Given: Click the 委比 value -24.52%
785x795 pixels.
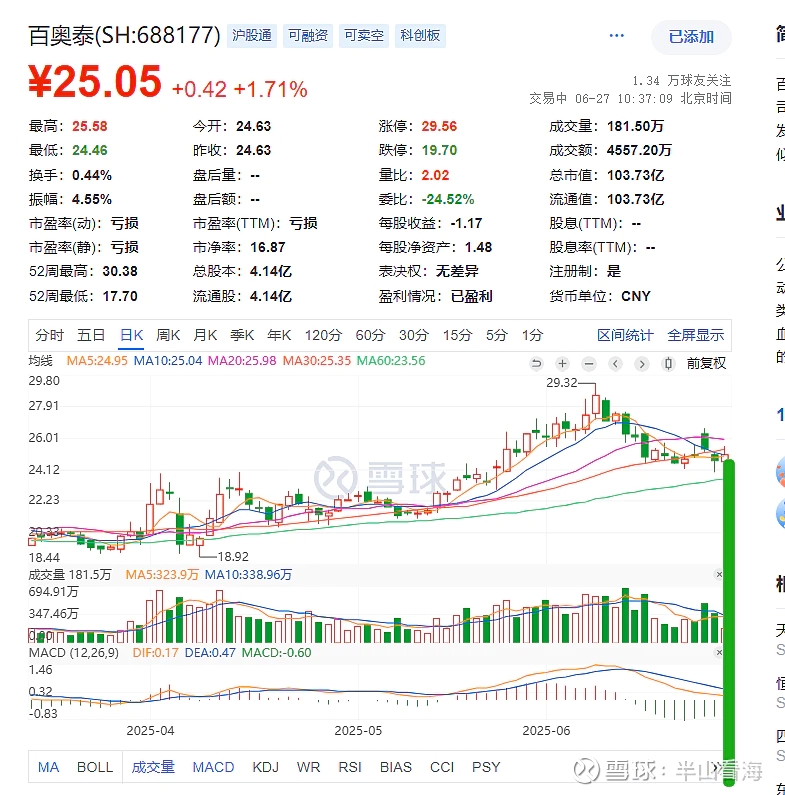Looking at the screenshot, I should click(x=448, y=199).
